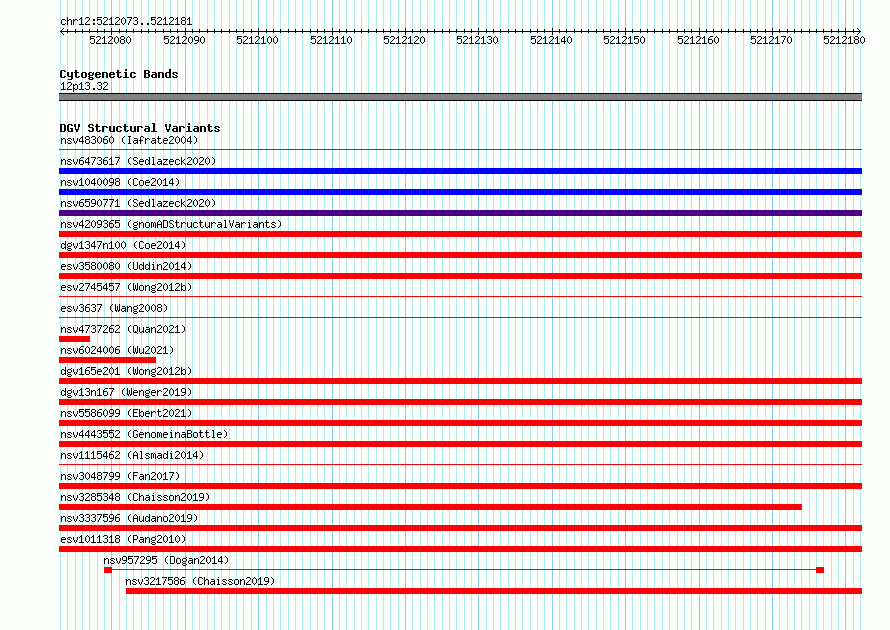890x630 pixels.
Task: Click the nsv3285348 (Chaisson2019) label
Action: (135, 497)
